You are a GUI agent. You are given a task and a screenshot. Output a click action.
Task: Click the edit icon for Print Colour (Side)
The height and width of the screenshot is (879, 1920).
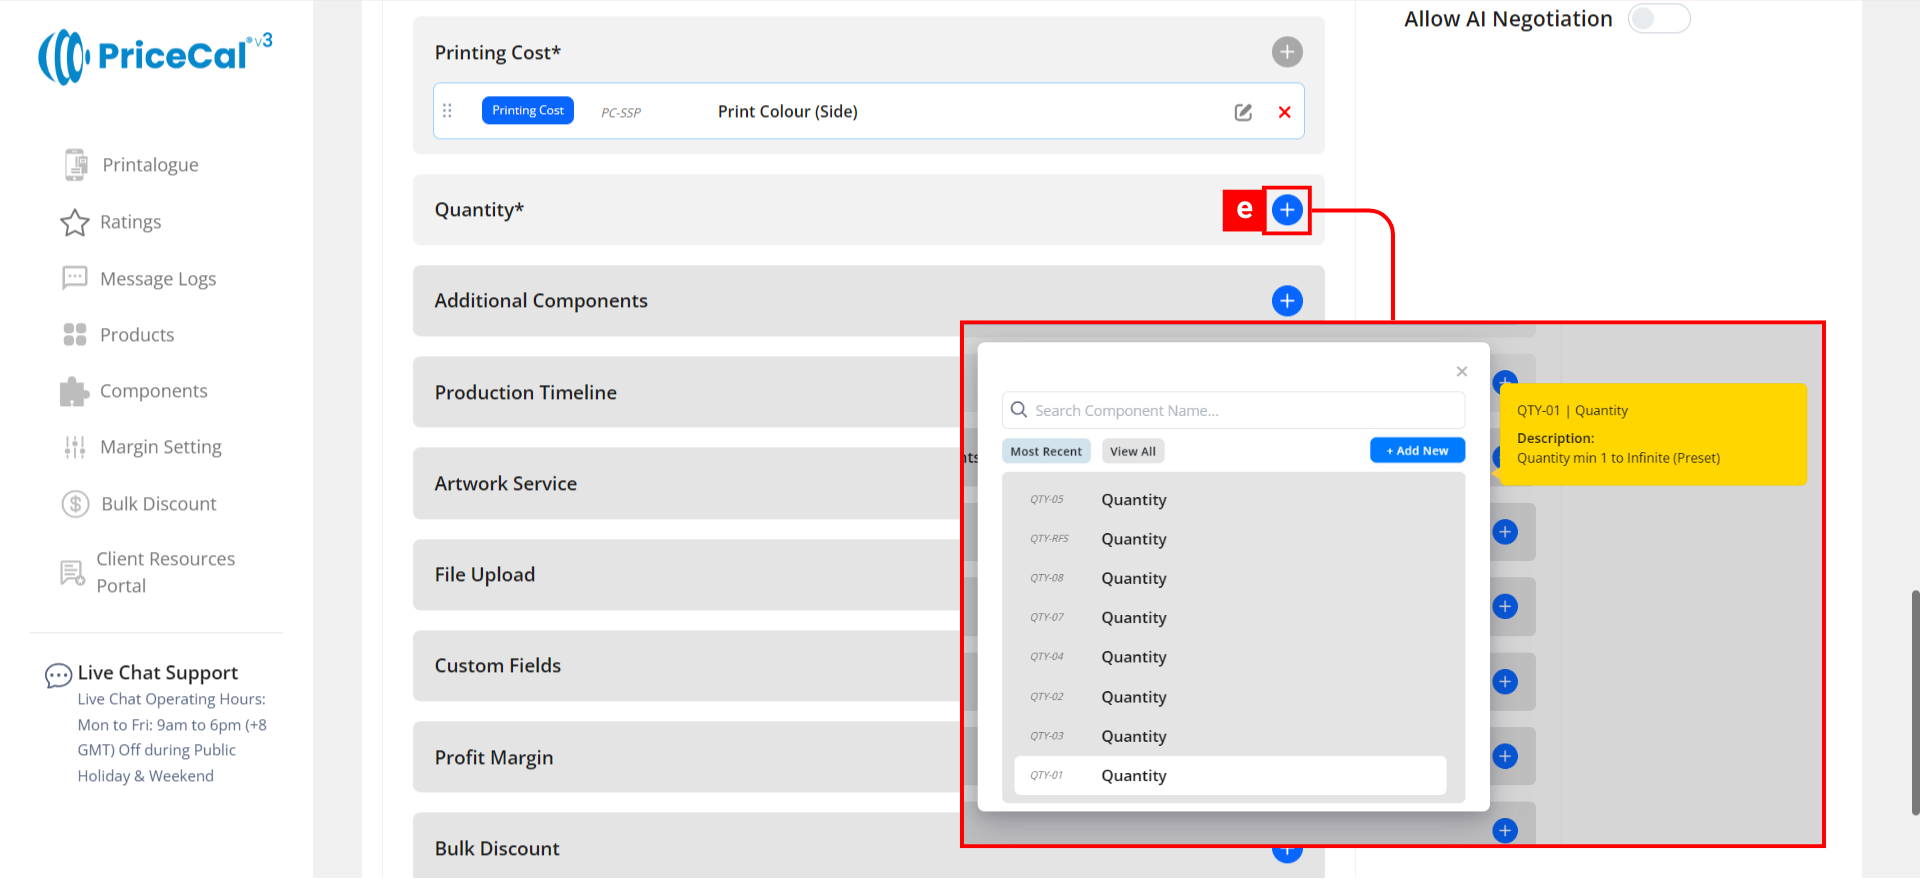pos(1243,112)
